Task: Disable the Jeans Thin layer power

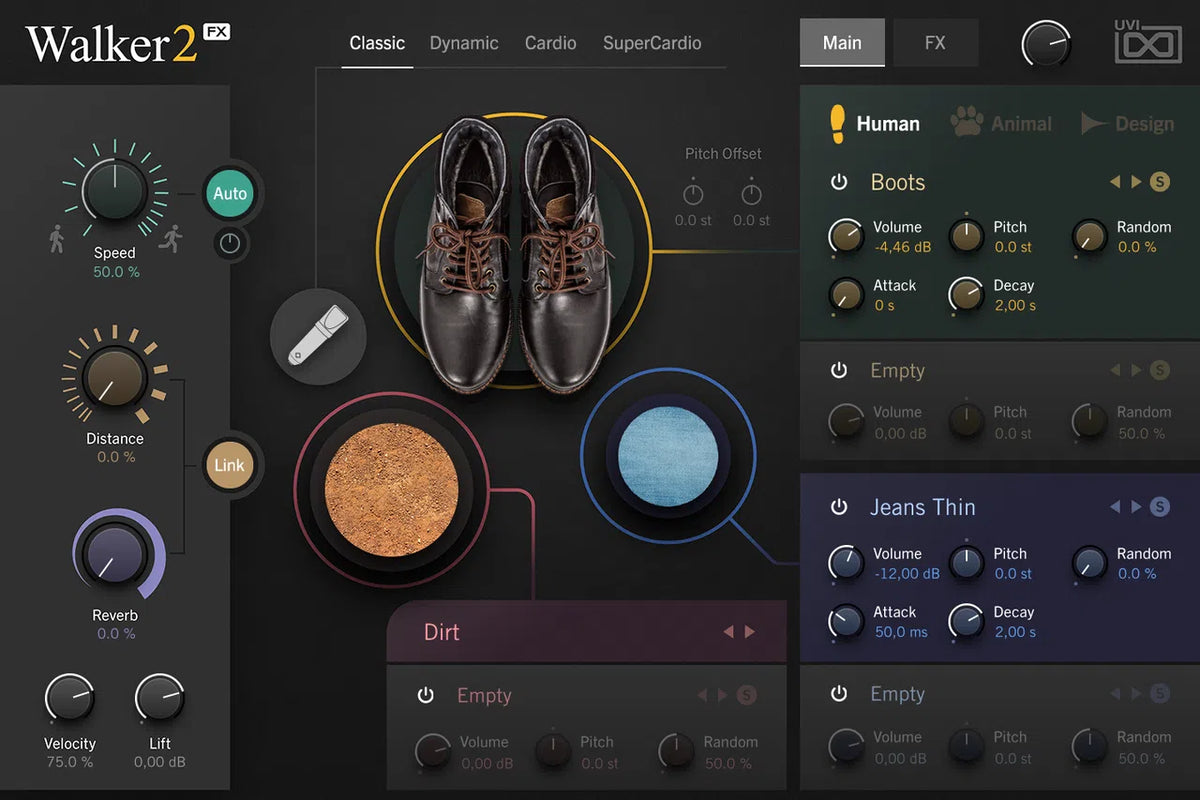Action: click(x=839, y=507)
